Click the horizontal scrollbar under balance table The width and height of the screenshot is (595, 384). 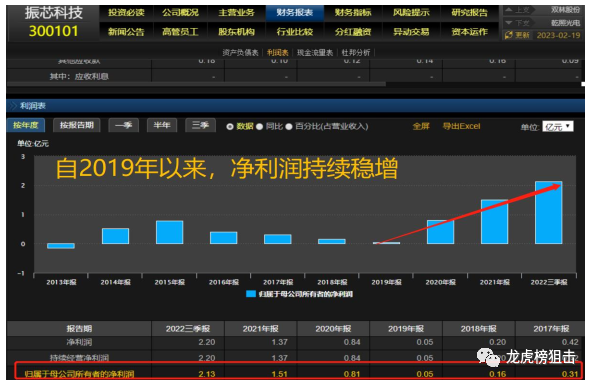(x=197, y=84)
